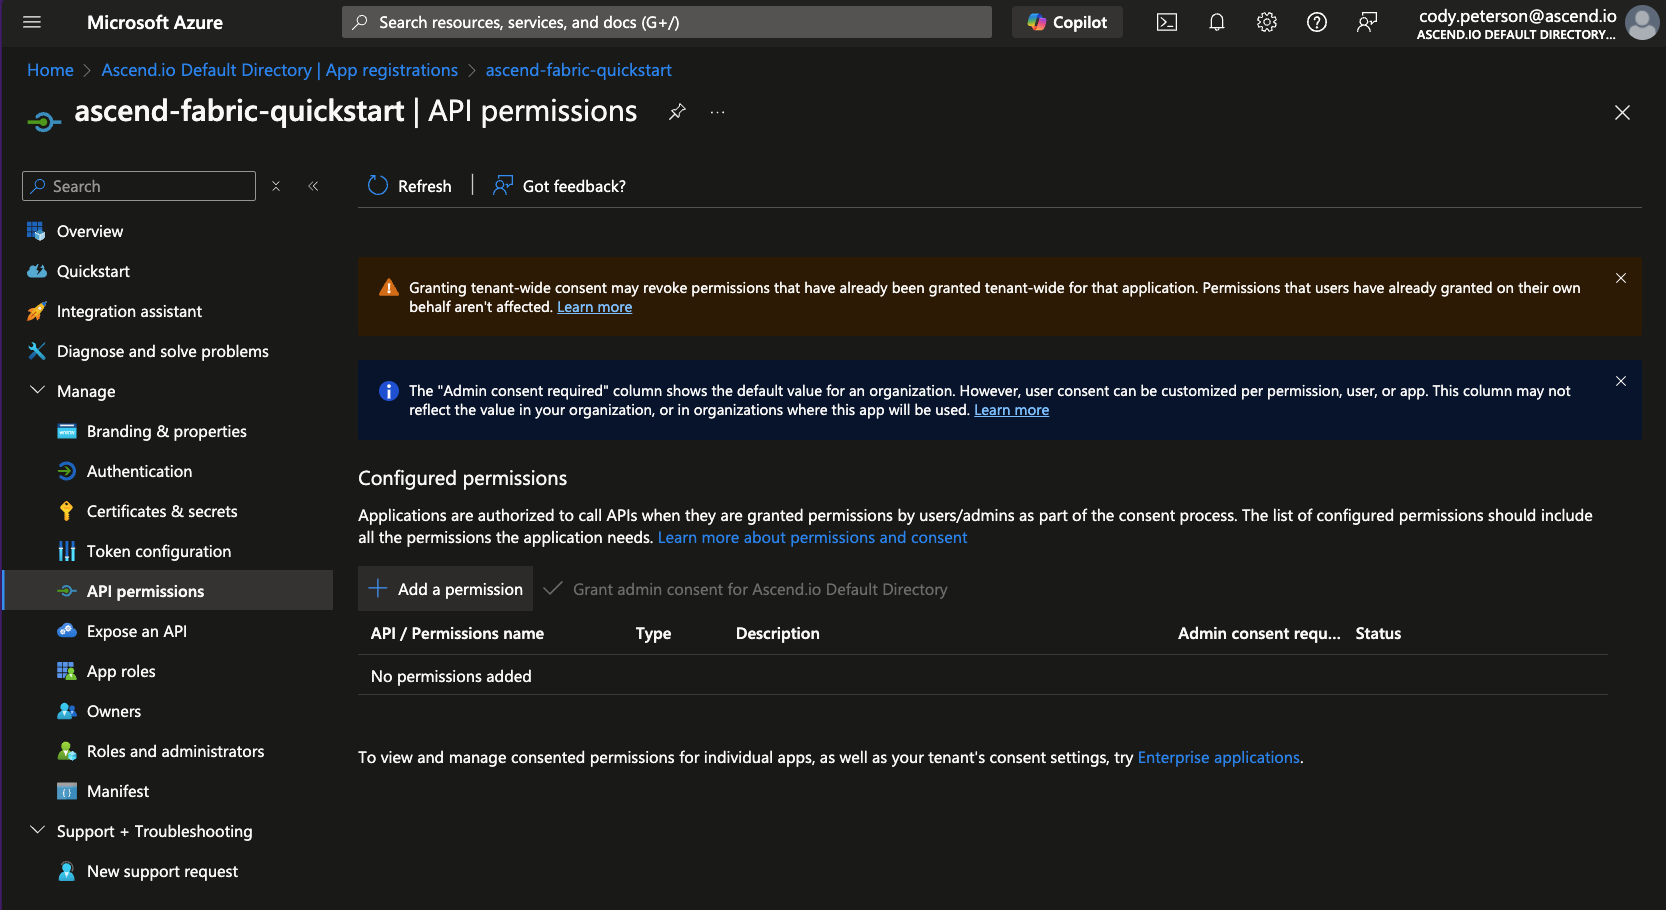Click the user account avatar
The image size is (1666, 910).
tap(1642, 22)
